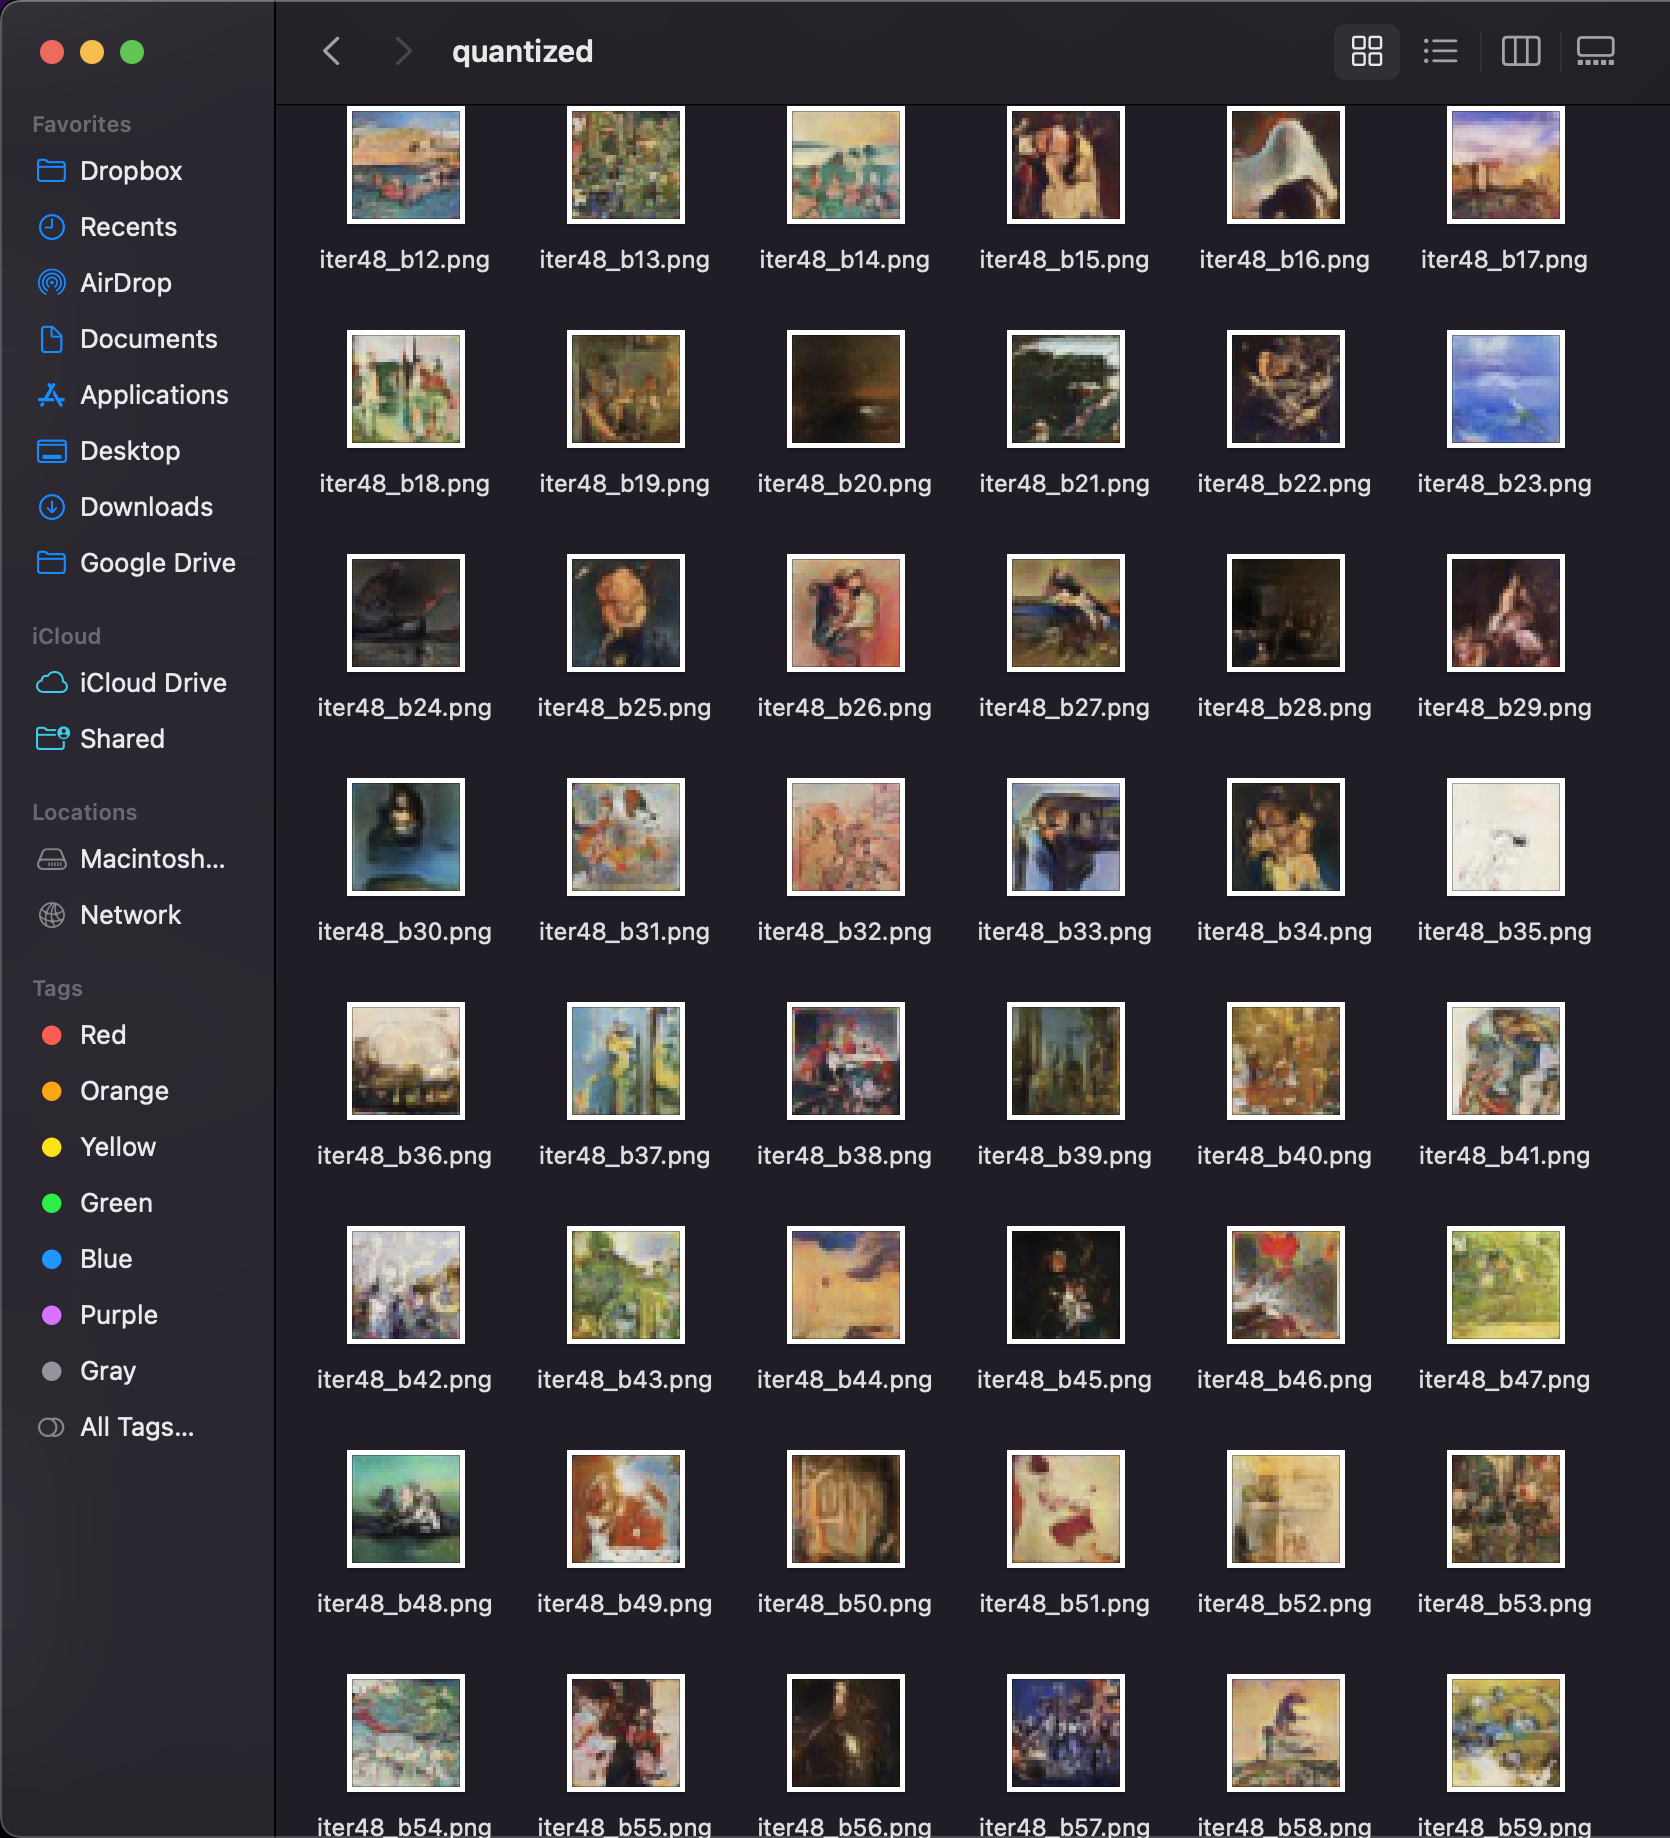Screen dimensions: 1670x1838
Task: Select thumbnail of iter48_b26.png
Action: (846, 613)
